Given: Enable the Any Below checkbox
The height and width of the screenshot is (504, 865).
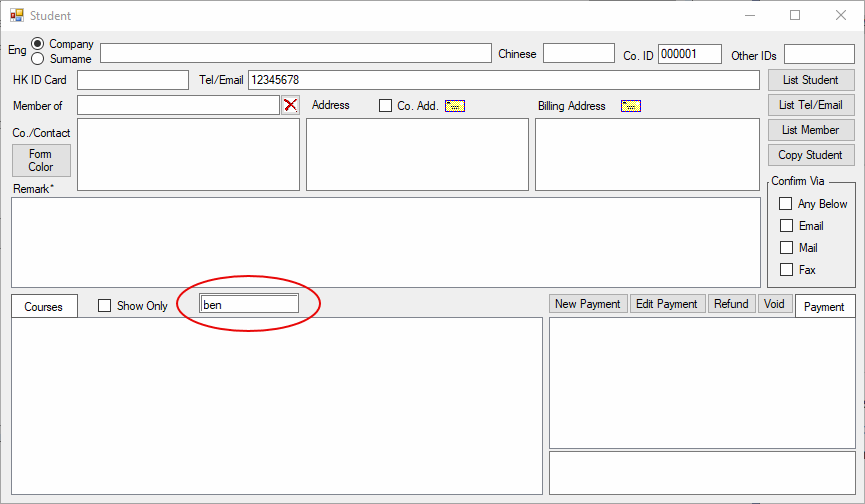Looking at the screenshot, I should pyautogui.click(x=786, y=203).
